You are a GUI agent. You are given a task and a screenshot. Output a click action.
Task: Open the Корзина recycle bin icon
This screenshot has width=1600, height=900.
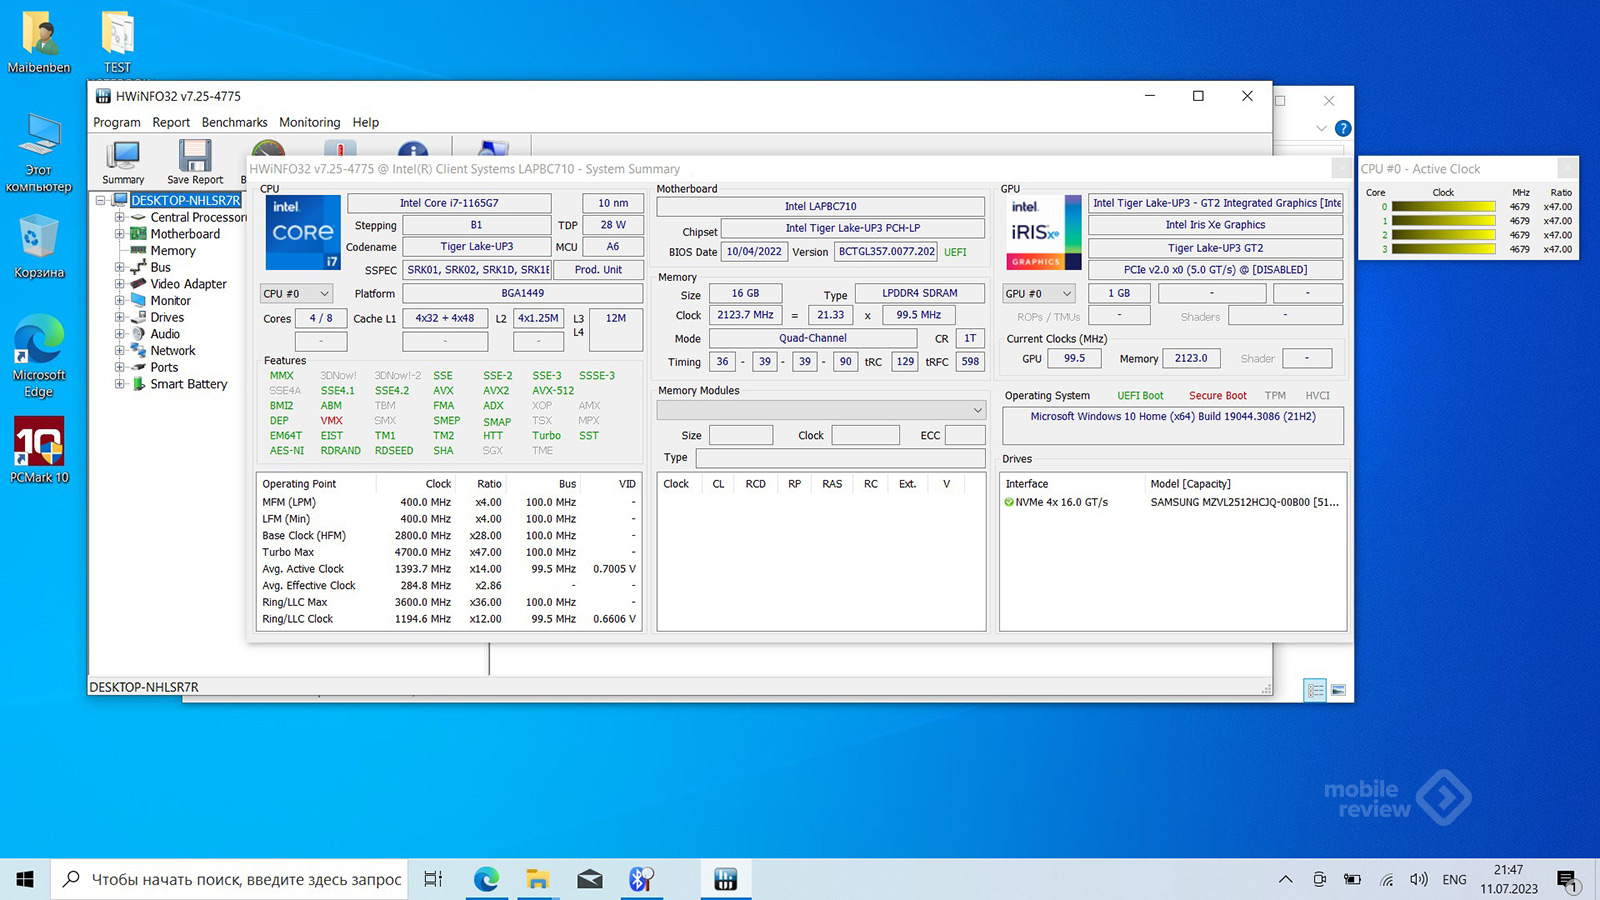click(x=39, y=246)
